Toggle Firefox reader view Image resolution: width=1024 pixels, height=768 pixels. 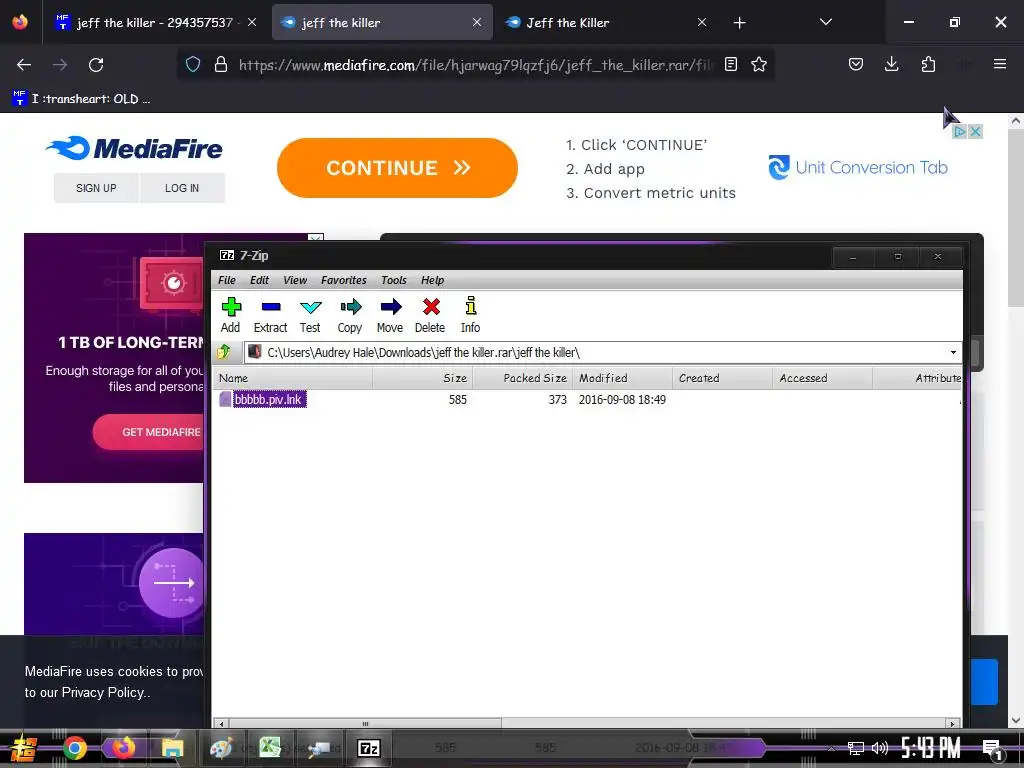click(731, 65)
